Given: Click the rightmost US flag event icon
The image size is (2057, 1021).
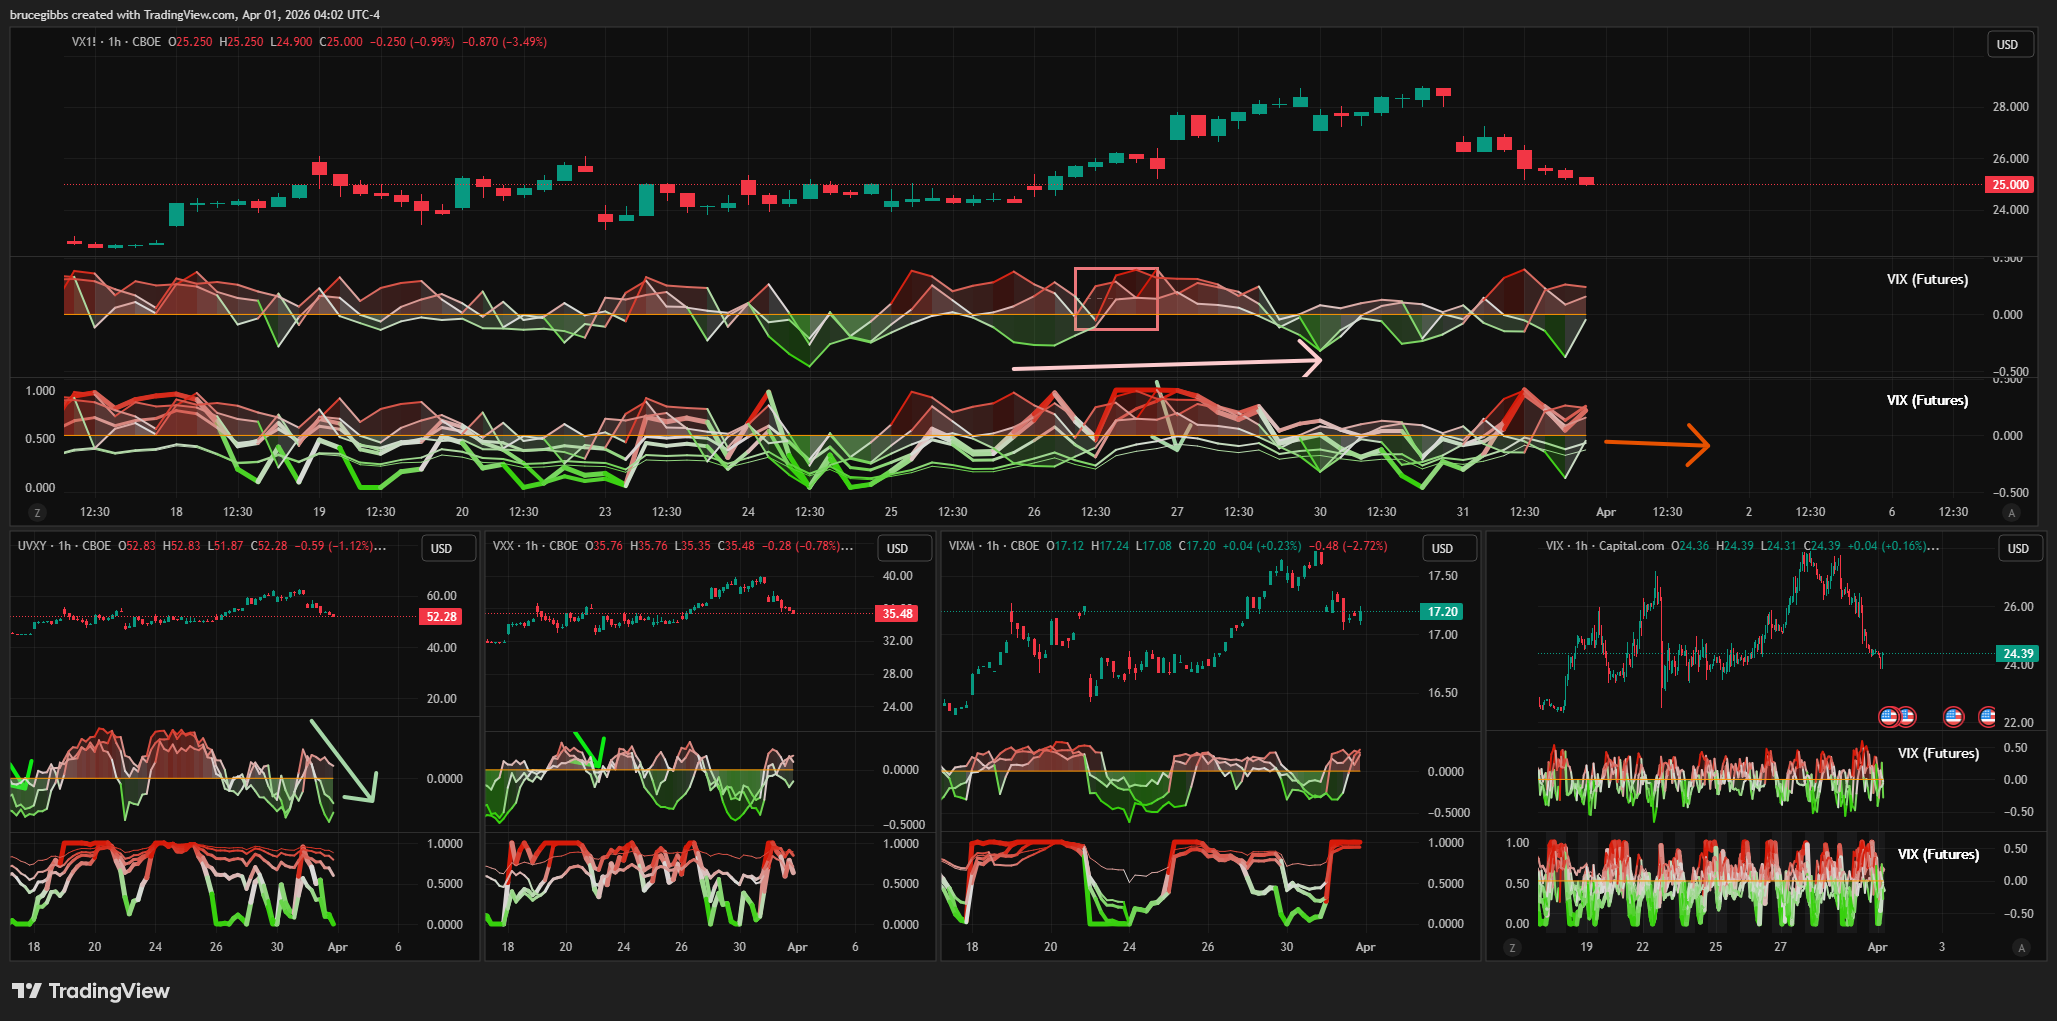Looking at the screenshot, I should (1987, 717).
